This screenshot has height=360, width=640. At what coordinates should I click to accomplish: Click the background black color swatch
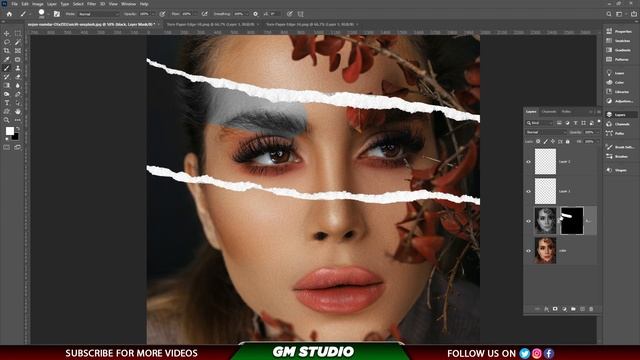point(16,137)
